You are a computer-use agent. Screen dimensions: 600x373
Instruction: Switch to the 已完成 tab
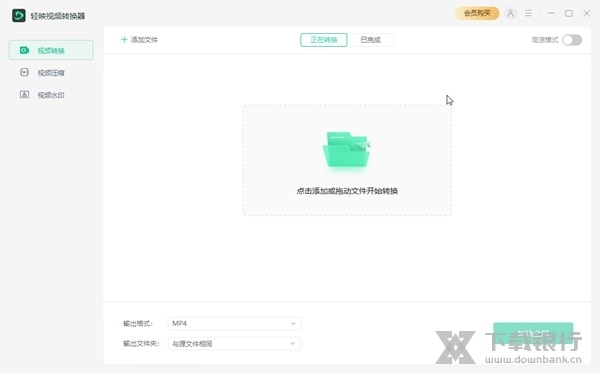point(370,40)
